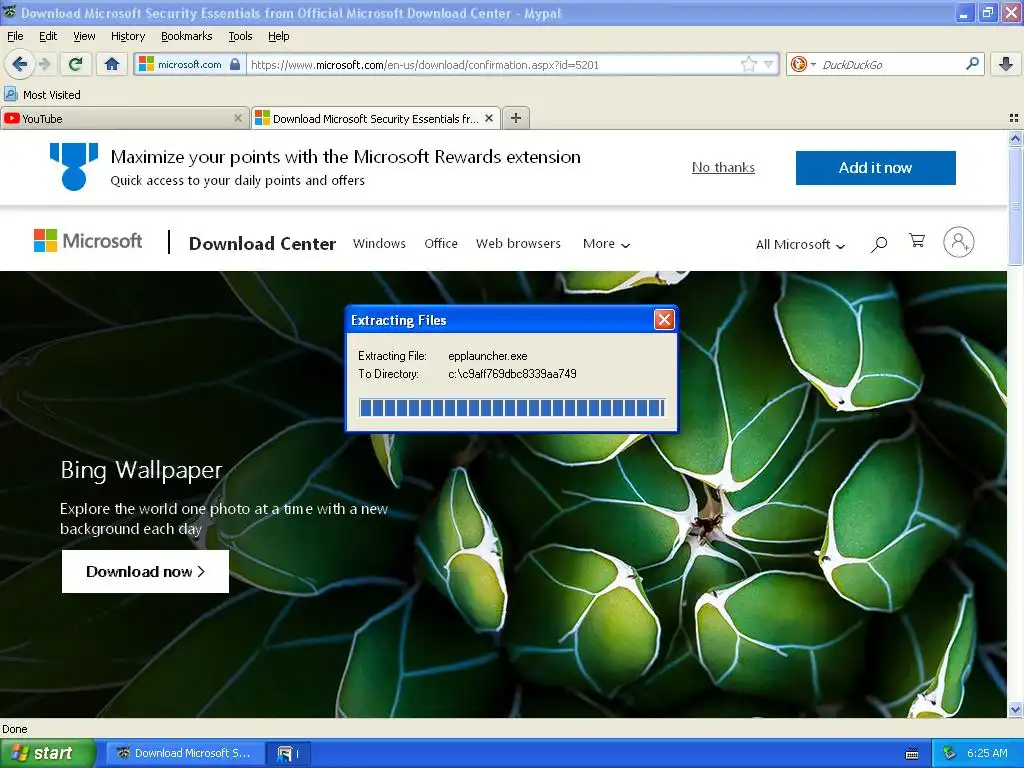Click the page scrollbar up arrow
The width and height of the screenshot is (1024, 768).
pyautogui.click(x=1015, y=138)
